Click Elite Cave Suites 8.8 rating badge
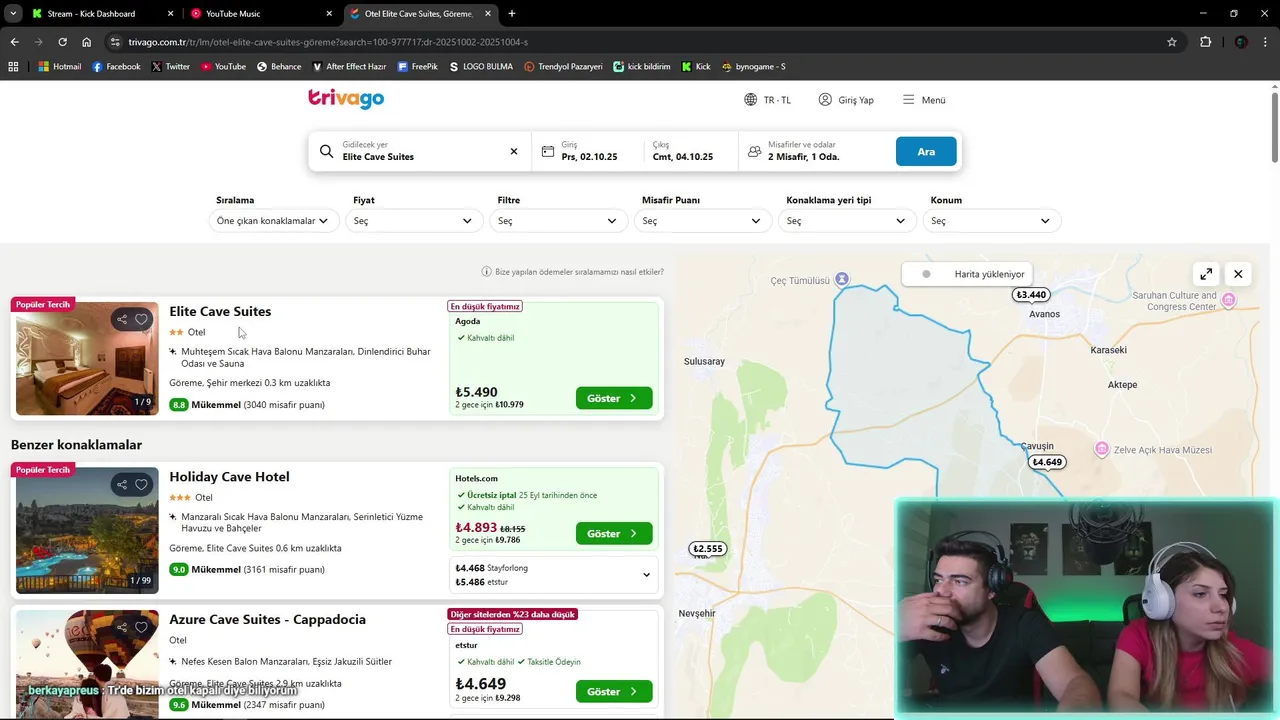The image size is (1280, 720). pyautogui.click(x=179, y=405)
